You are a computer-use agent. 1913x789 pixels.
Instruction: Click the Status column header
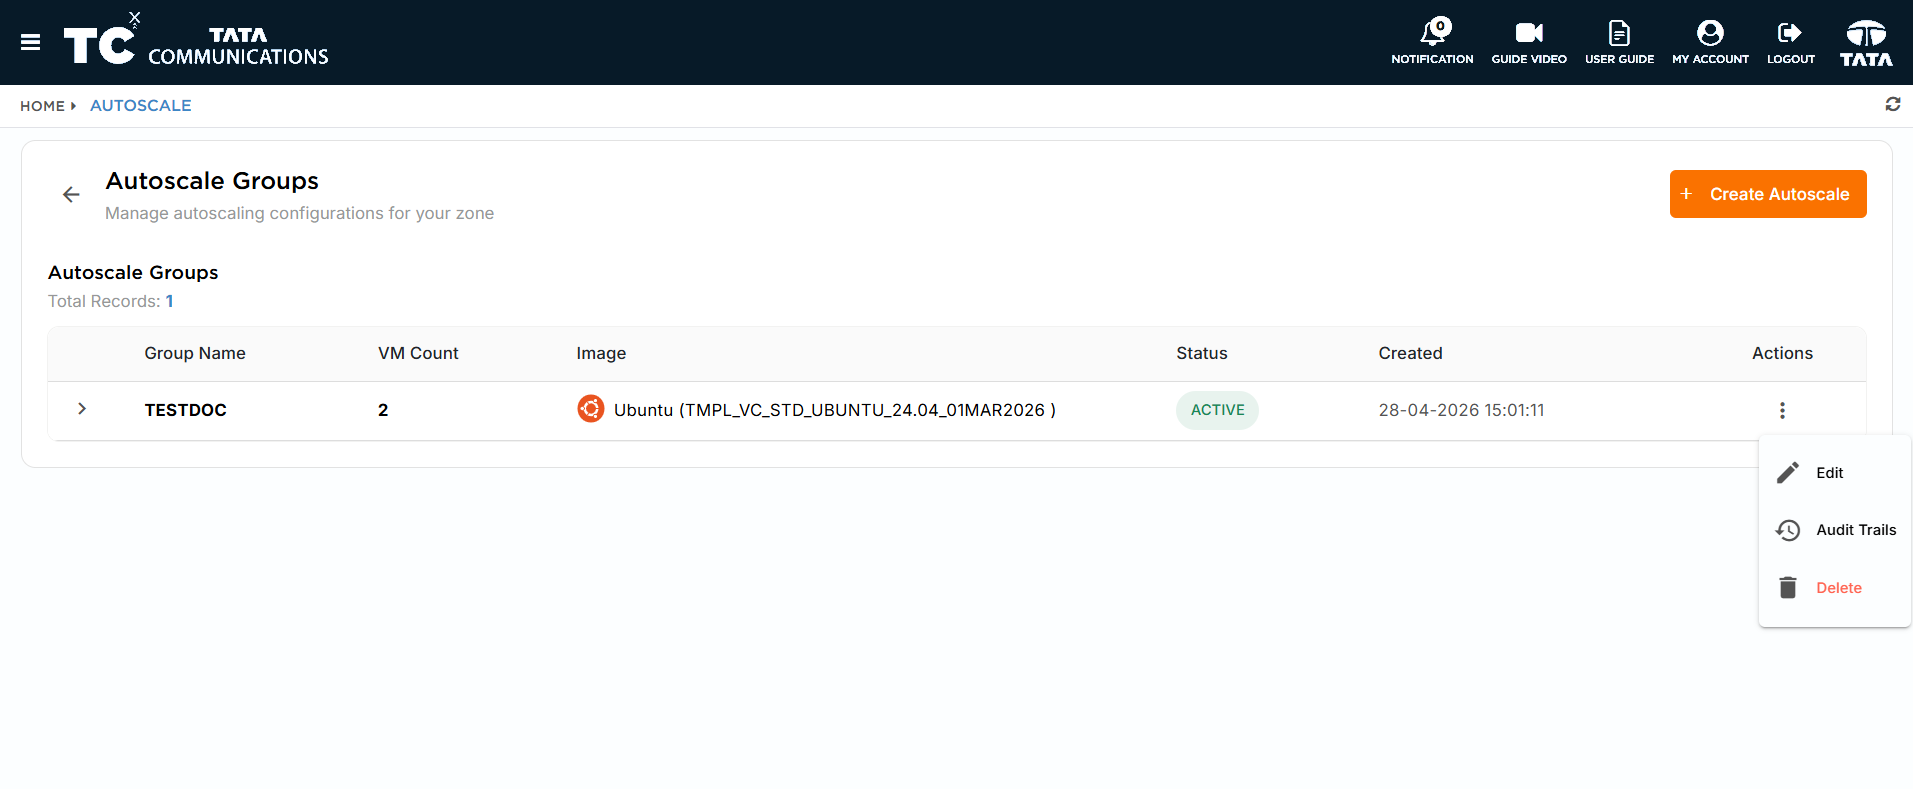click(x=1202, y=353)
